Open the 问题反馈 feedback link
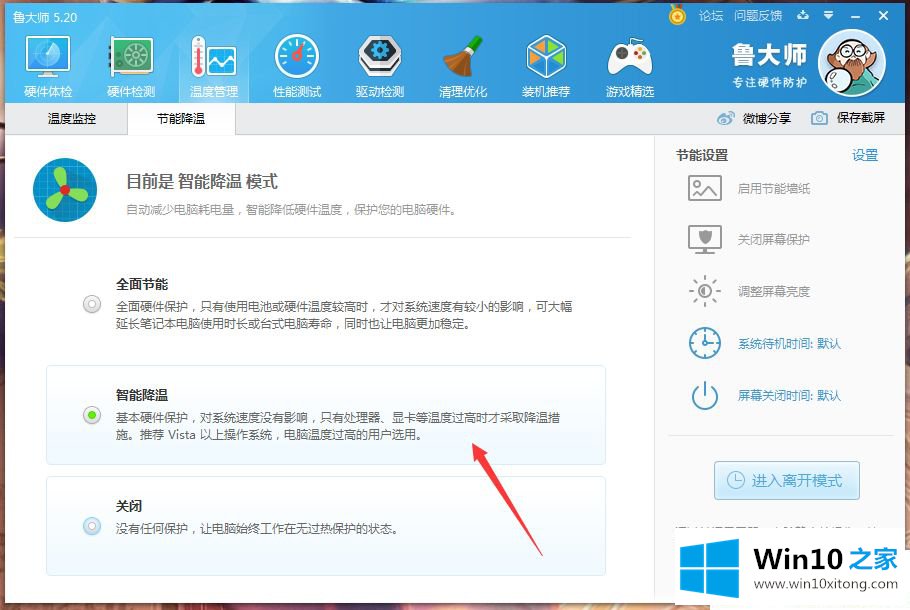 click(758, 16)
